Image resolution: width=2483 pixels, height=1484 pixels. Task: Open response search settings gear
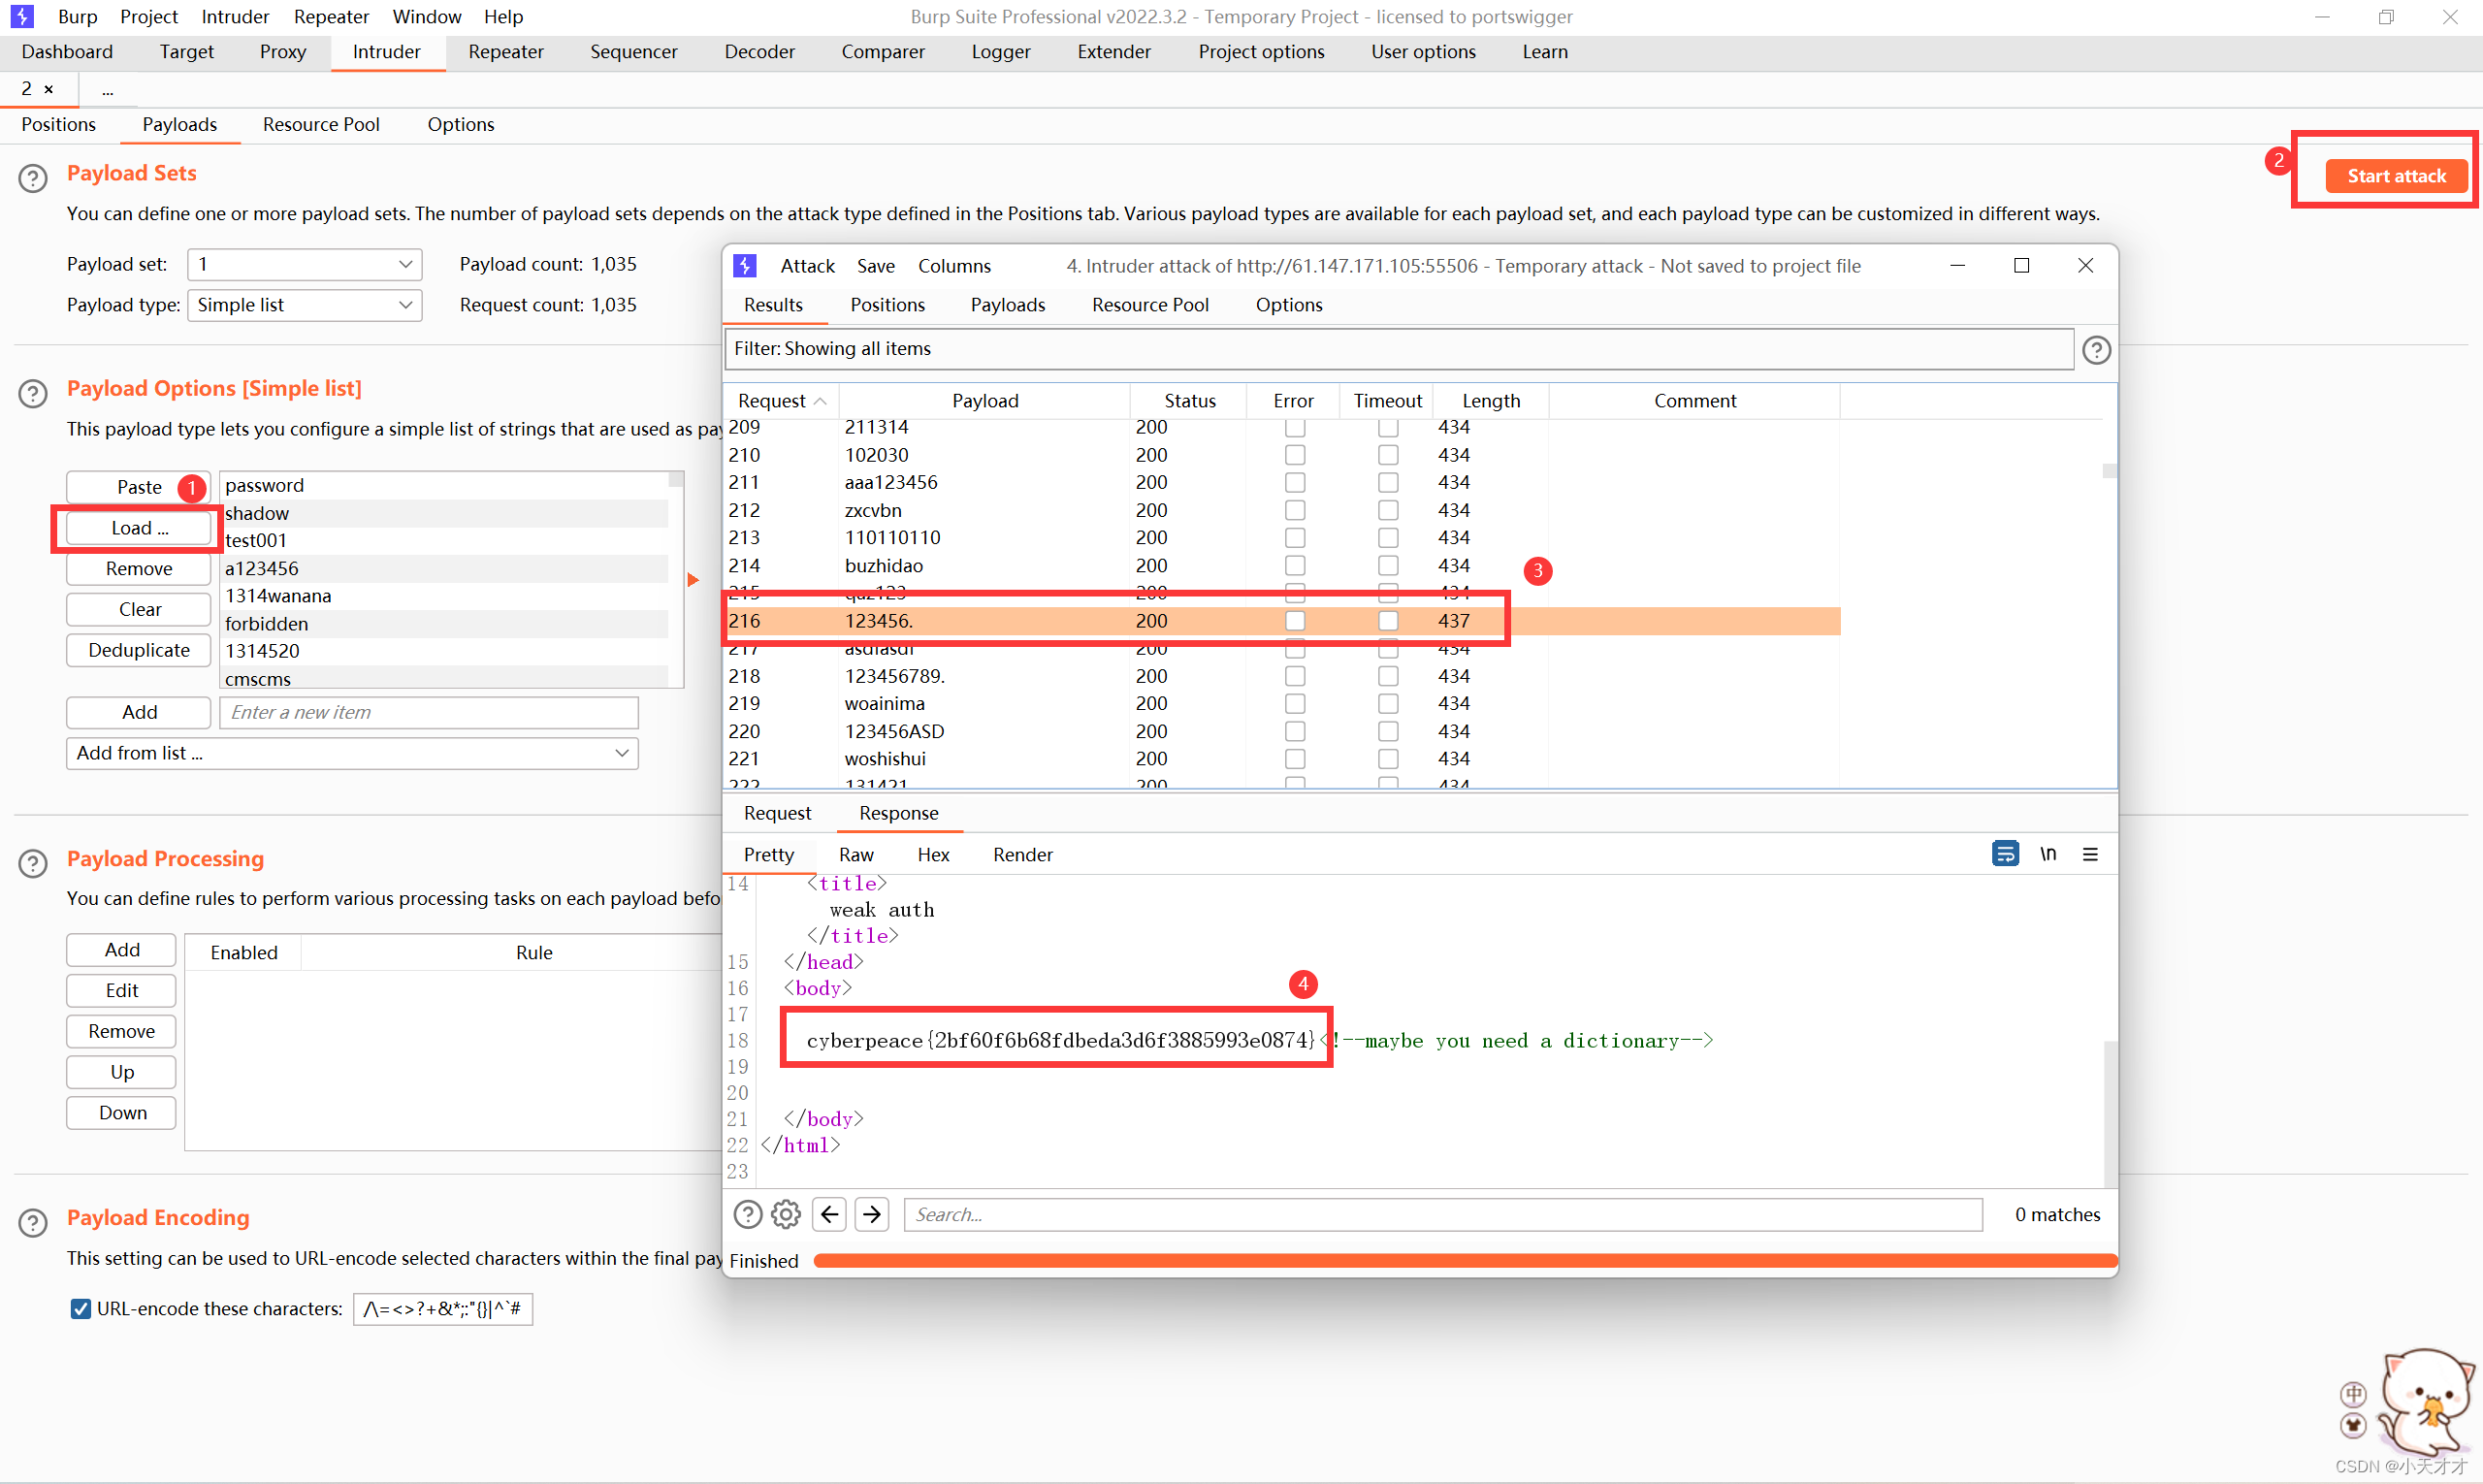tap(786, 1214)
